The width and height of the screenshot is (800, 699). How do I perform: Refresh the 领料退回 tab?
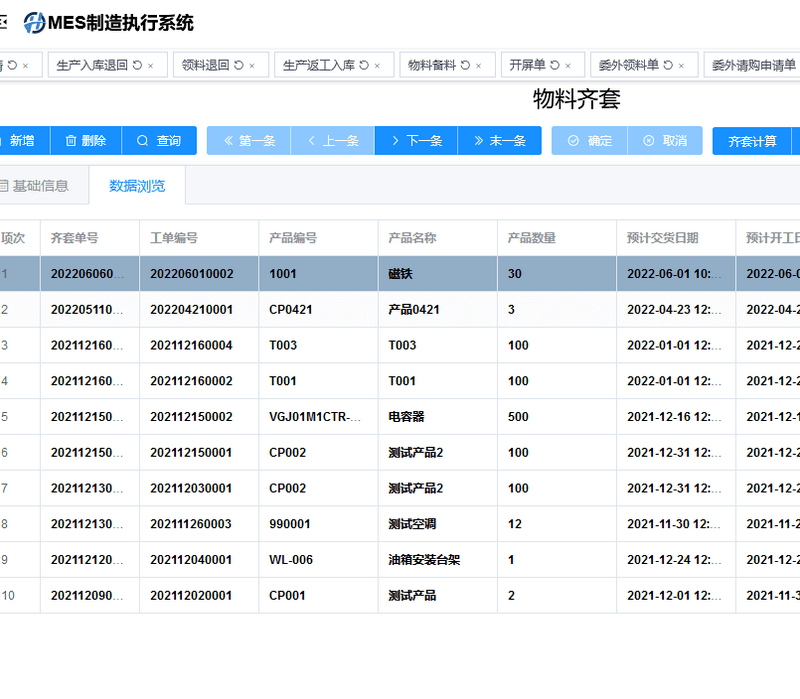(238, 65)
